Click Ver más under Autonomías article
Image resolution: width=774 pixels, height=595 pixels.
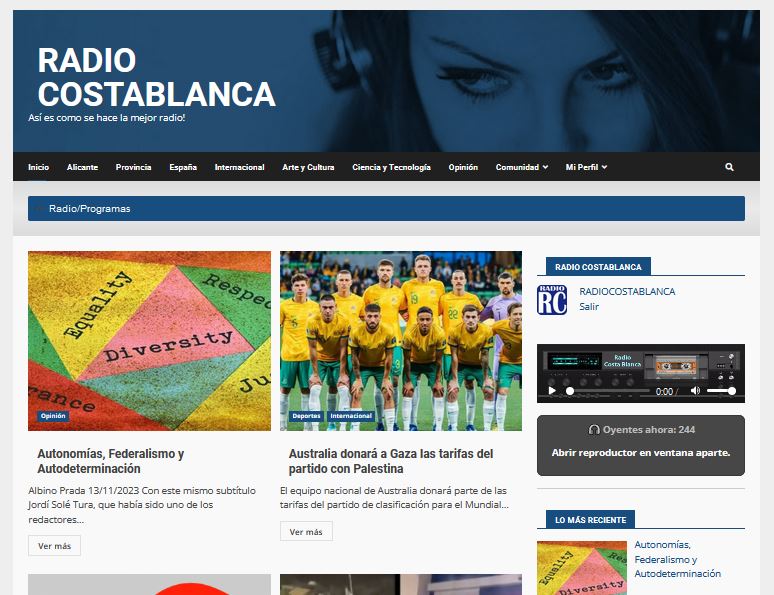54,546
